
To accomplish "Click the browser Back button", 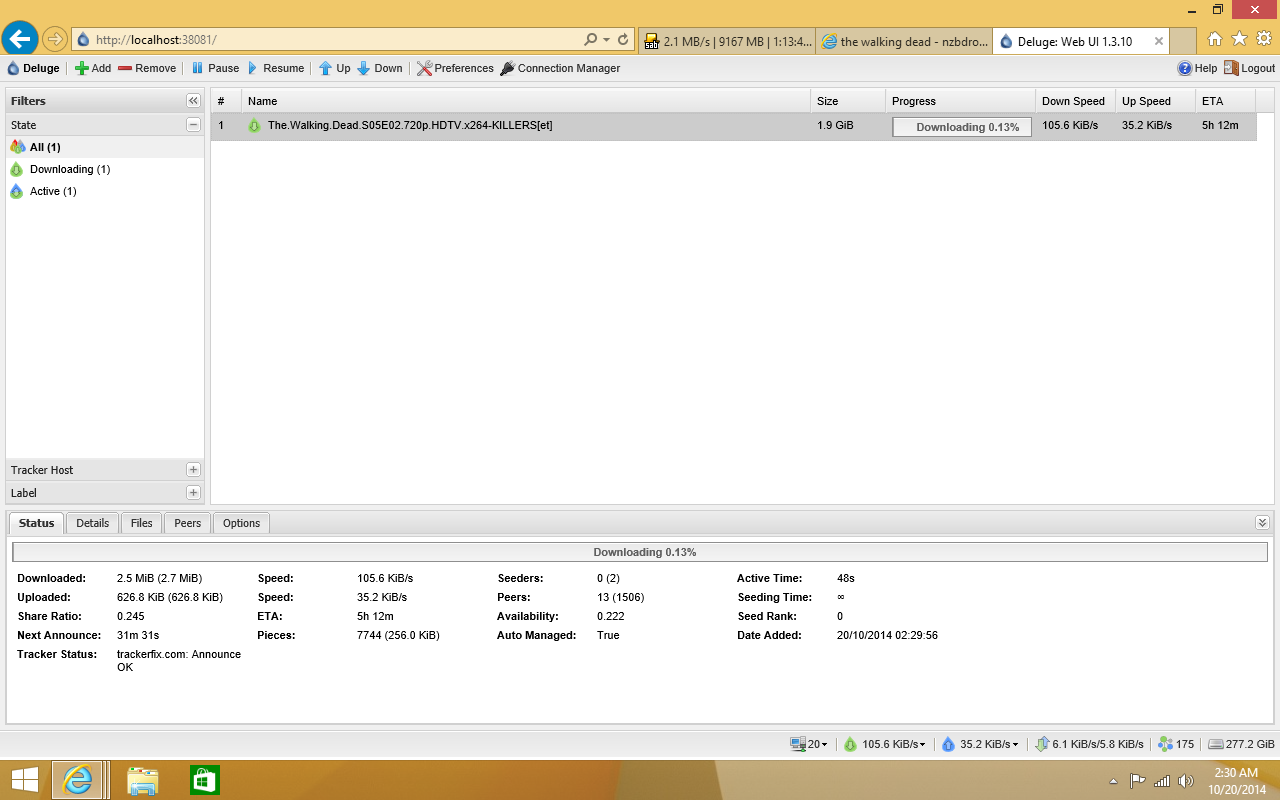I will pyautogui.click(x=20, y=39).
